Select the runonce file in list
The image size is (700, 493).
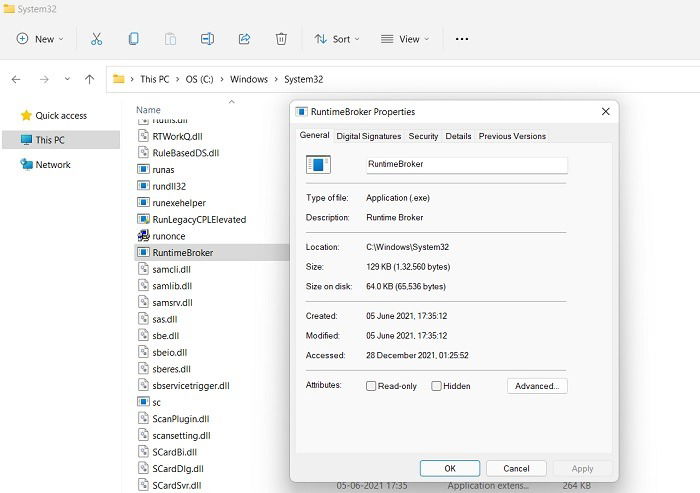169,236
